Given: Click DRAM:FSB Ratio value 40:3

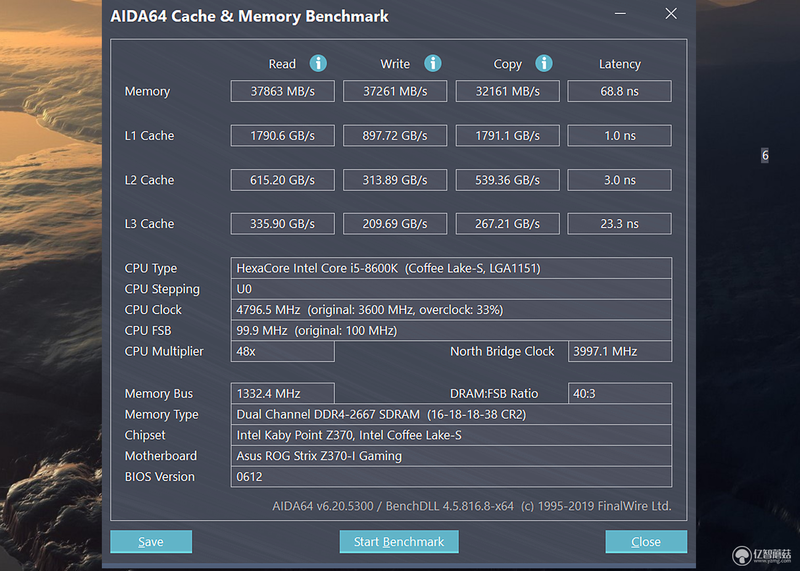Looking at the screenshot, I should click(x=620, y=393).
